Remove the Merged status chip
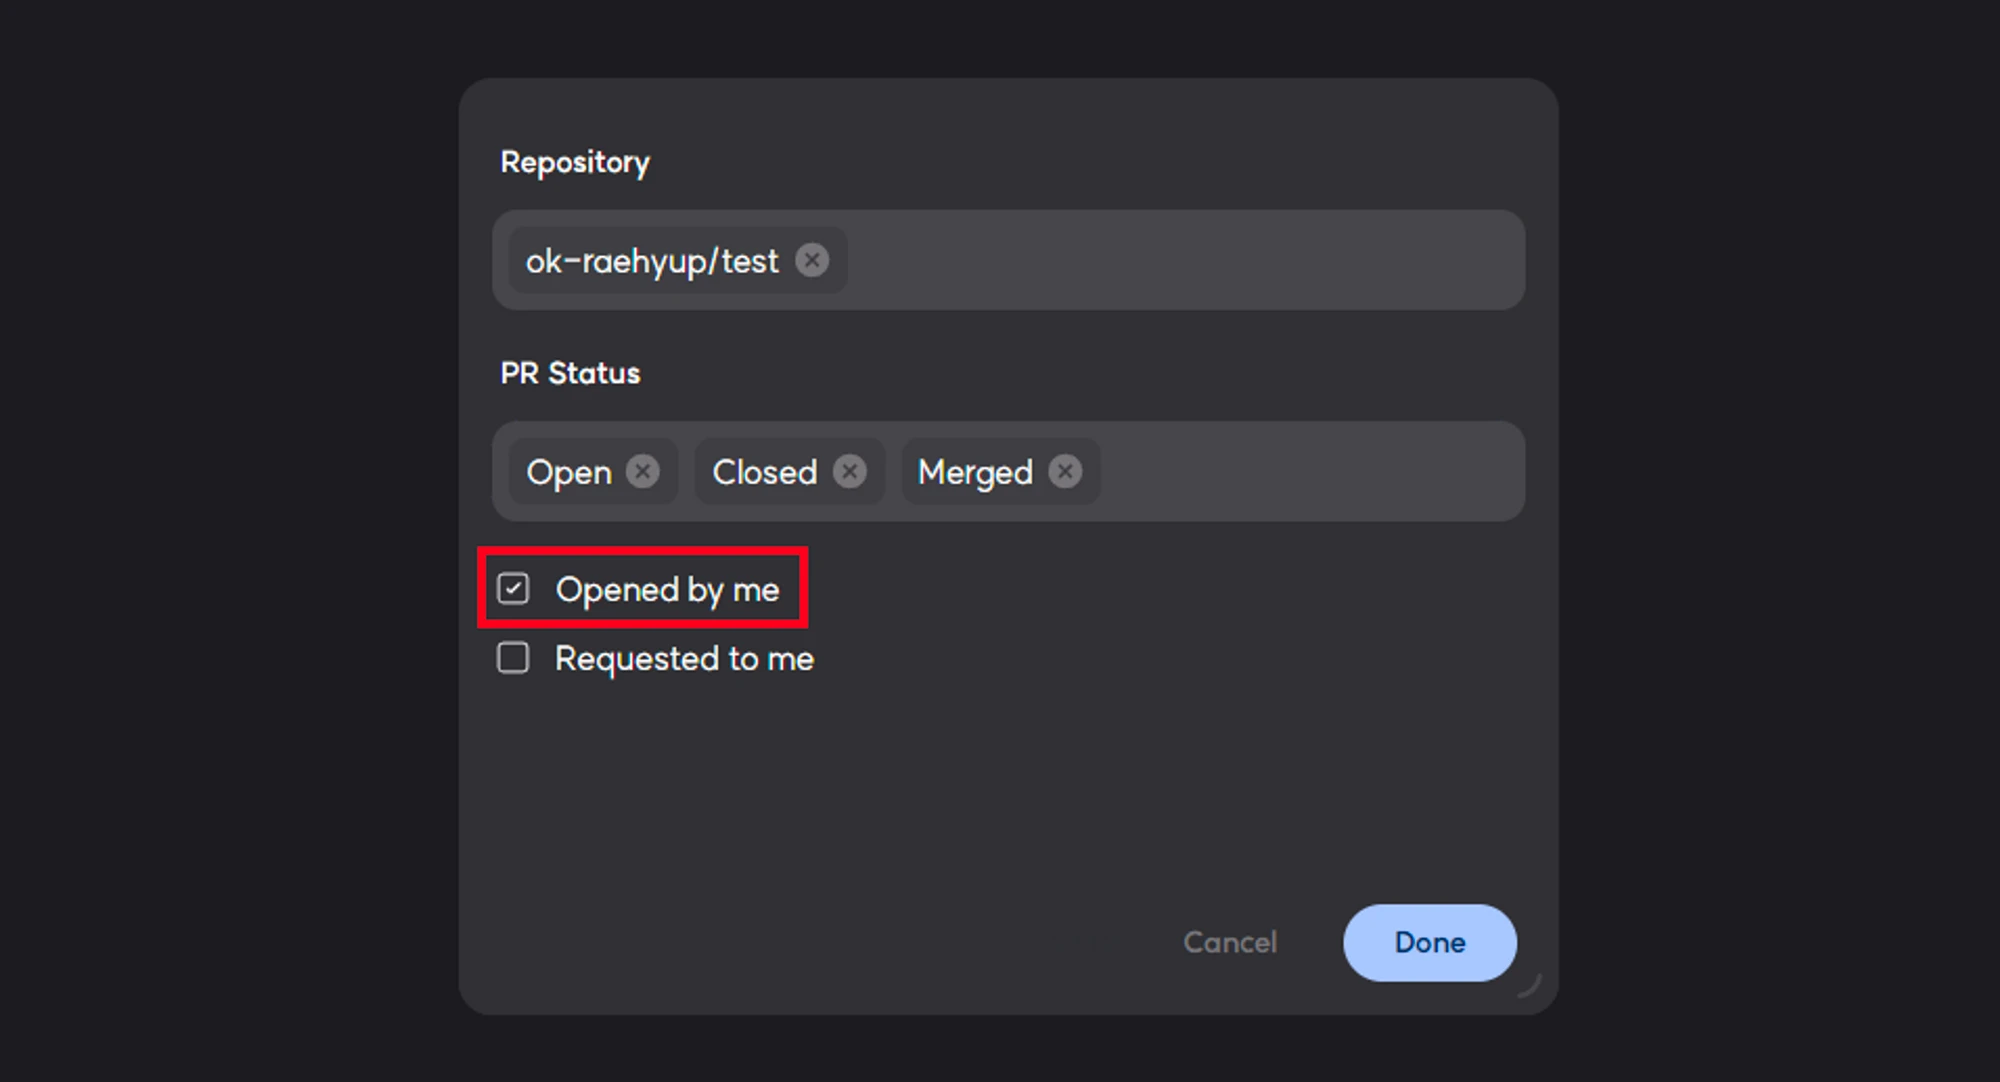Screen dimensions: 2000x1082 click(1065, 471)
